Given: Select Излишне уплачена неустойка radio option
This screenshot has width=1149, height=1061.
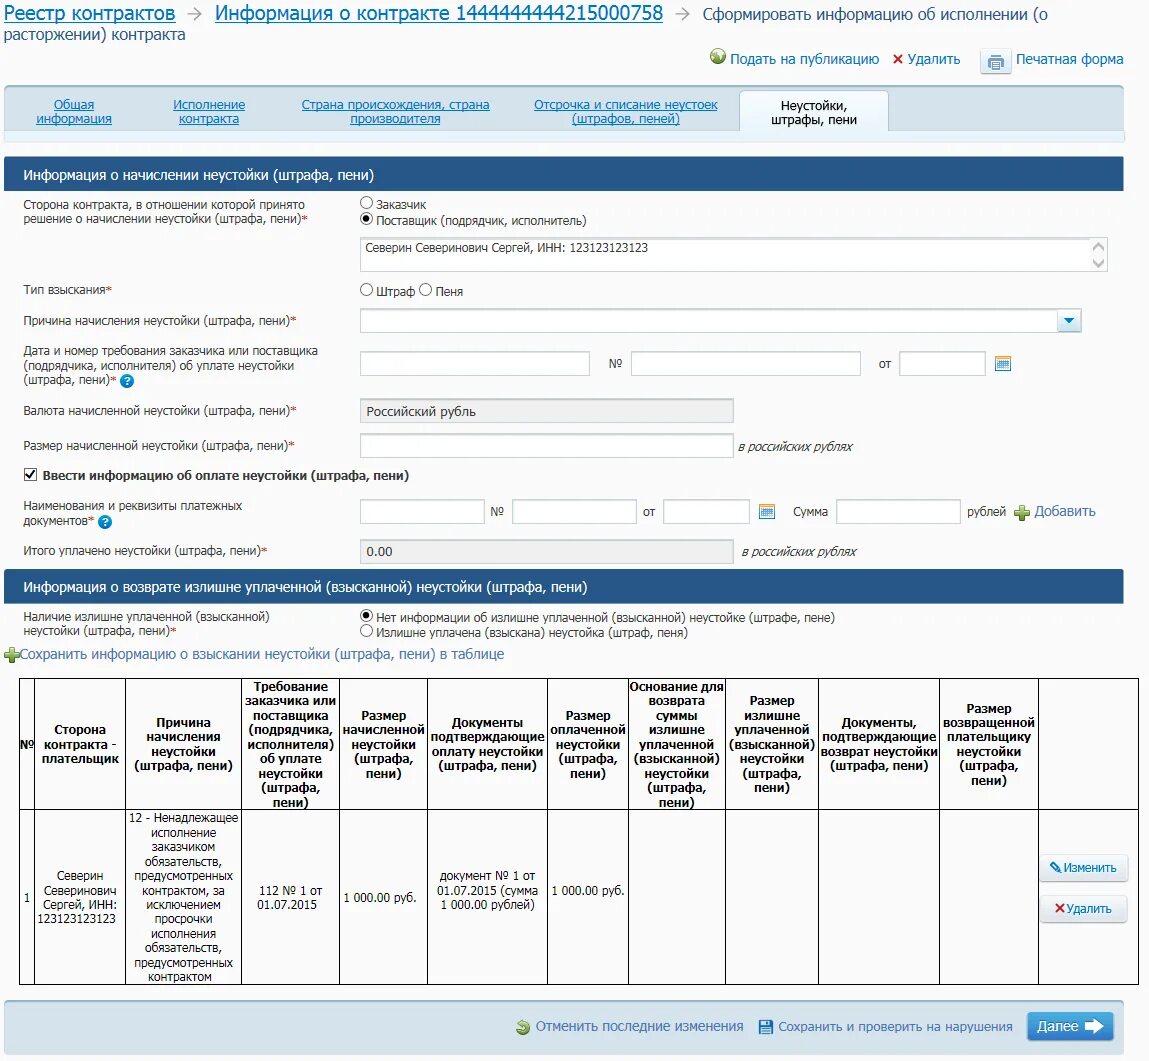Looking at the screenshot, I should (x=366, y=631).
